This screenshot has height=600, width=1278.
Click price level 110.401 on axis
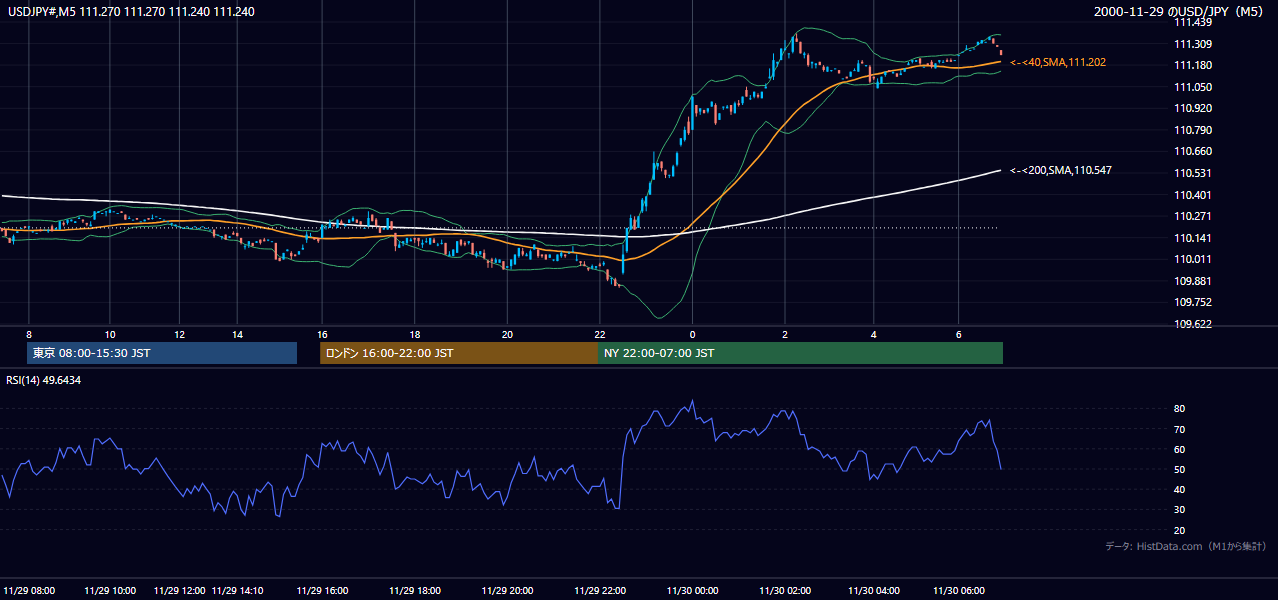(1193, 195)
